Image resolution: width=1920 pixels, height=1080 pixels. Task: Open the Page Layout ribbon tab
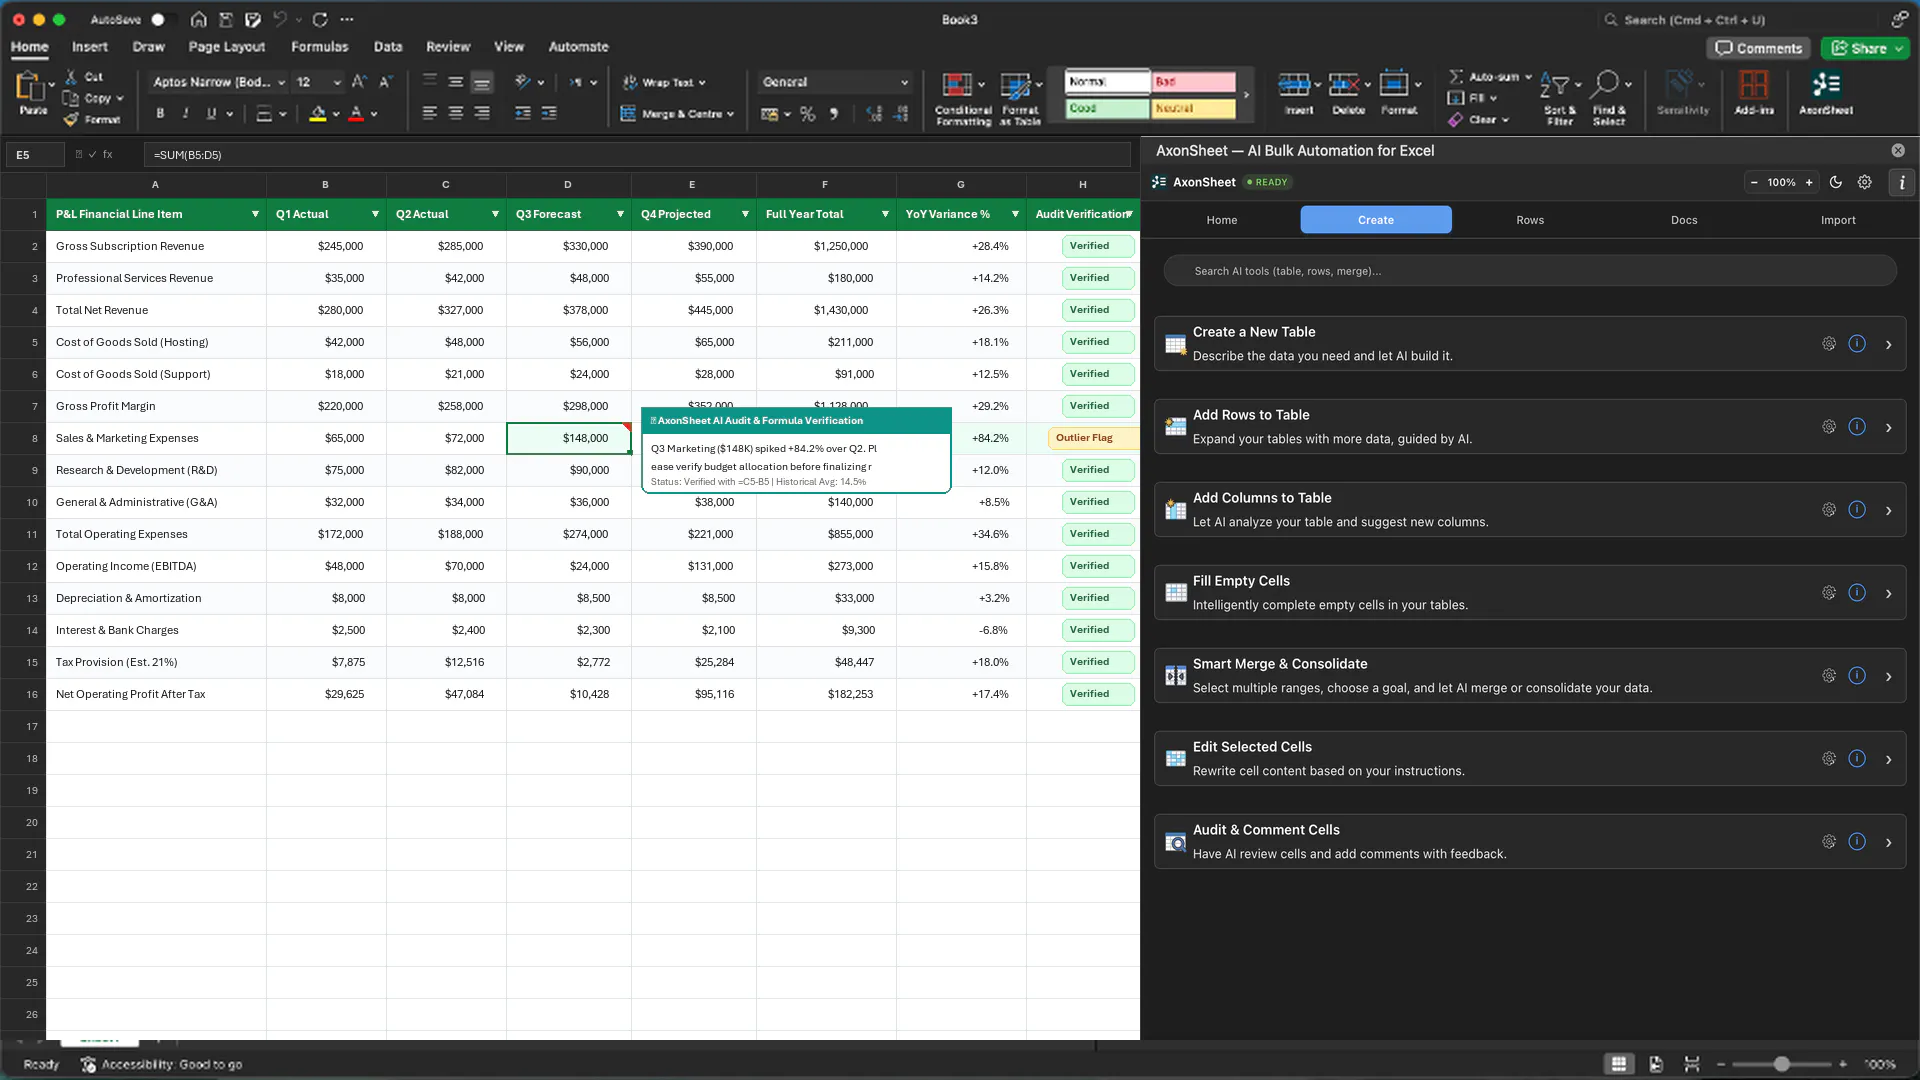[x=227, y=47]
